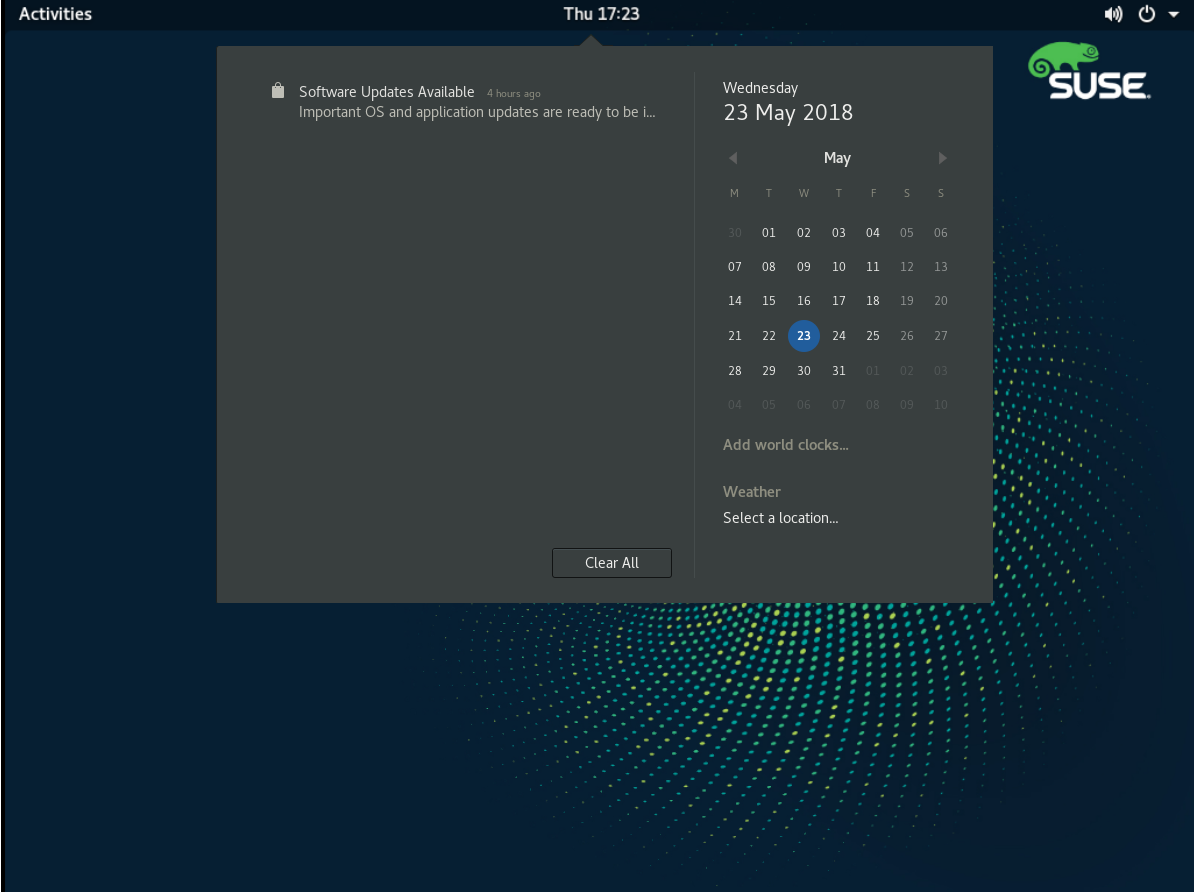
Task: Click the date heading 23 May 2018
Action: [788, 112]
